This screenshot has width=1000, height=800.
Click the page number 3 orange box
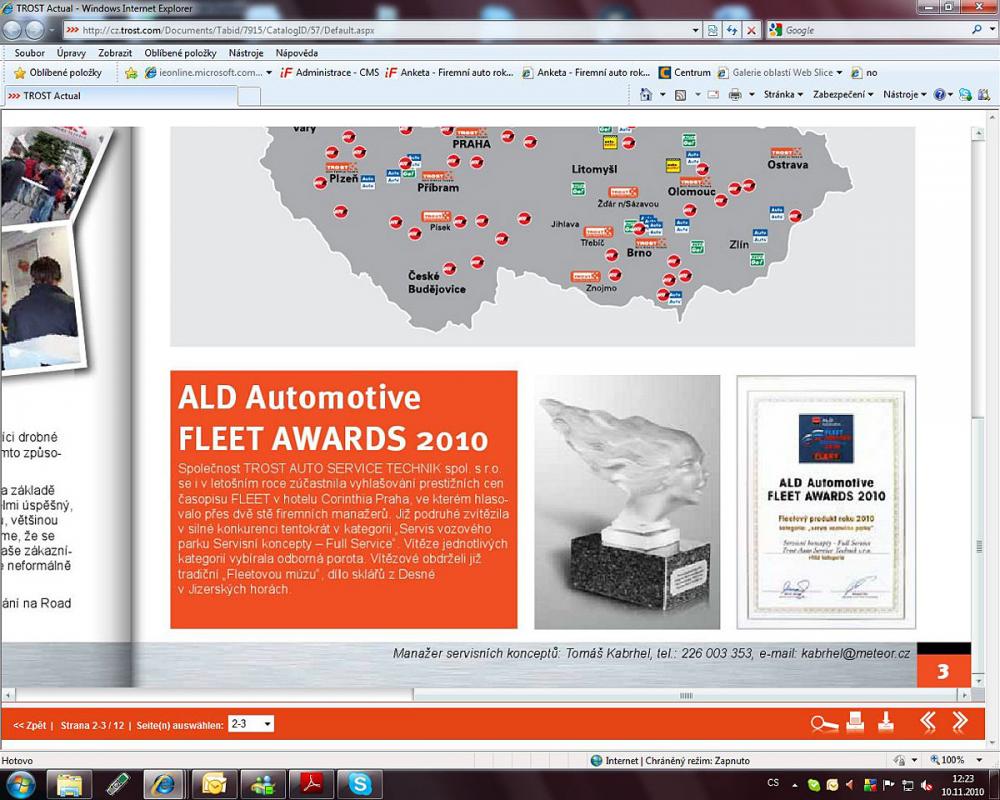pyautogui.click(x=943, y=671)
